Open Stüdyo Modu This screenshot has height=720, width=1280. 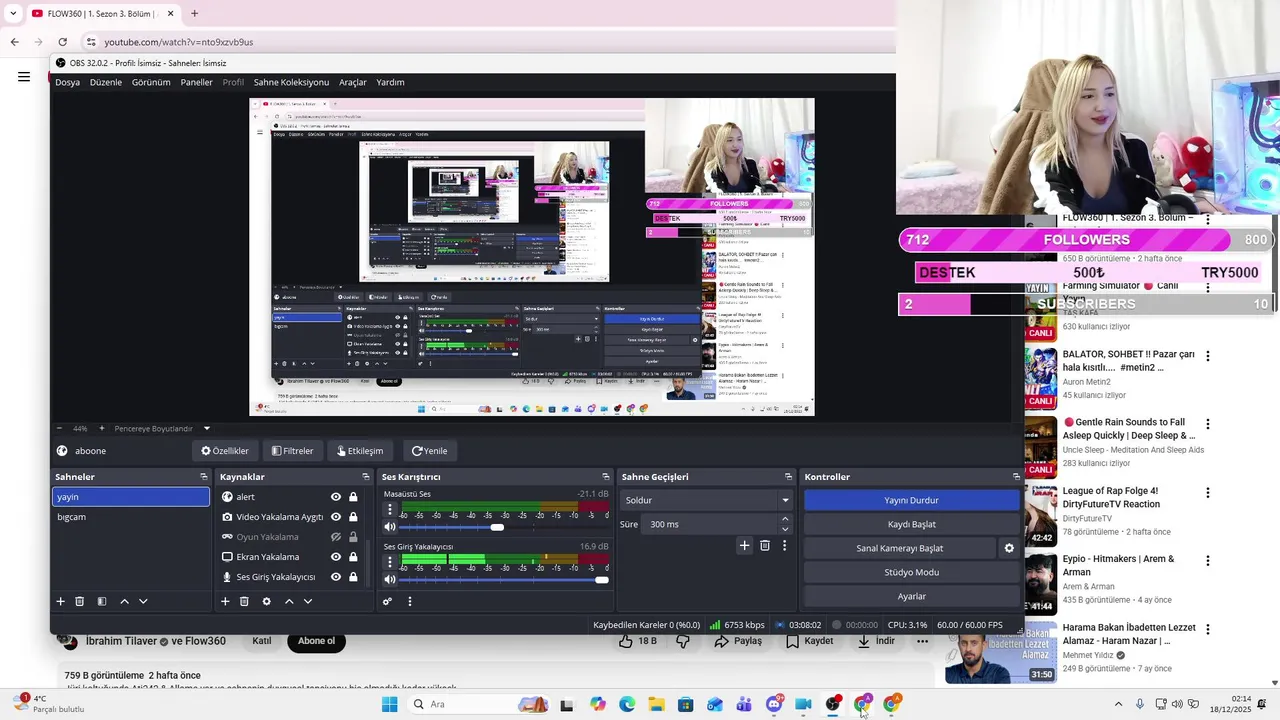[911, 572]
